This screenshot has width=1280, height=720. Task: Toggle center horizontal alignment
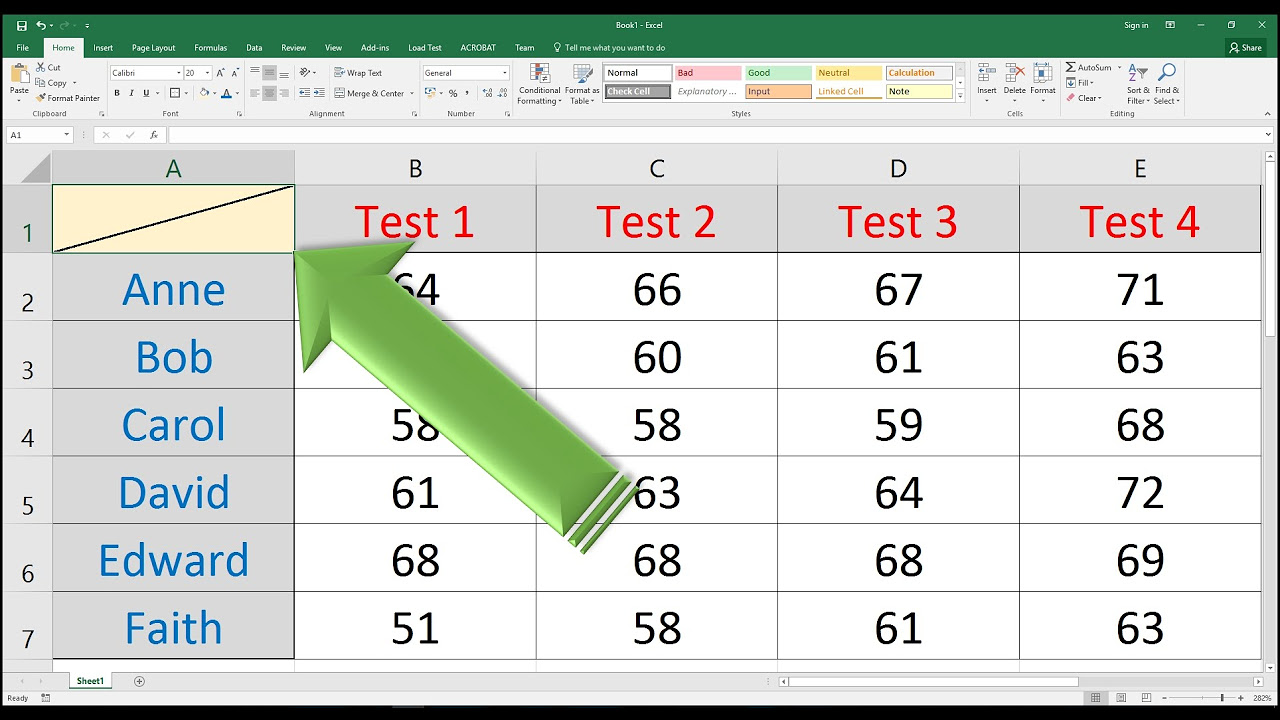click(x=269, y=93)
